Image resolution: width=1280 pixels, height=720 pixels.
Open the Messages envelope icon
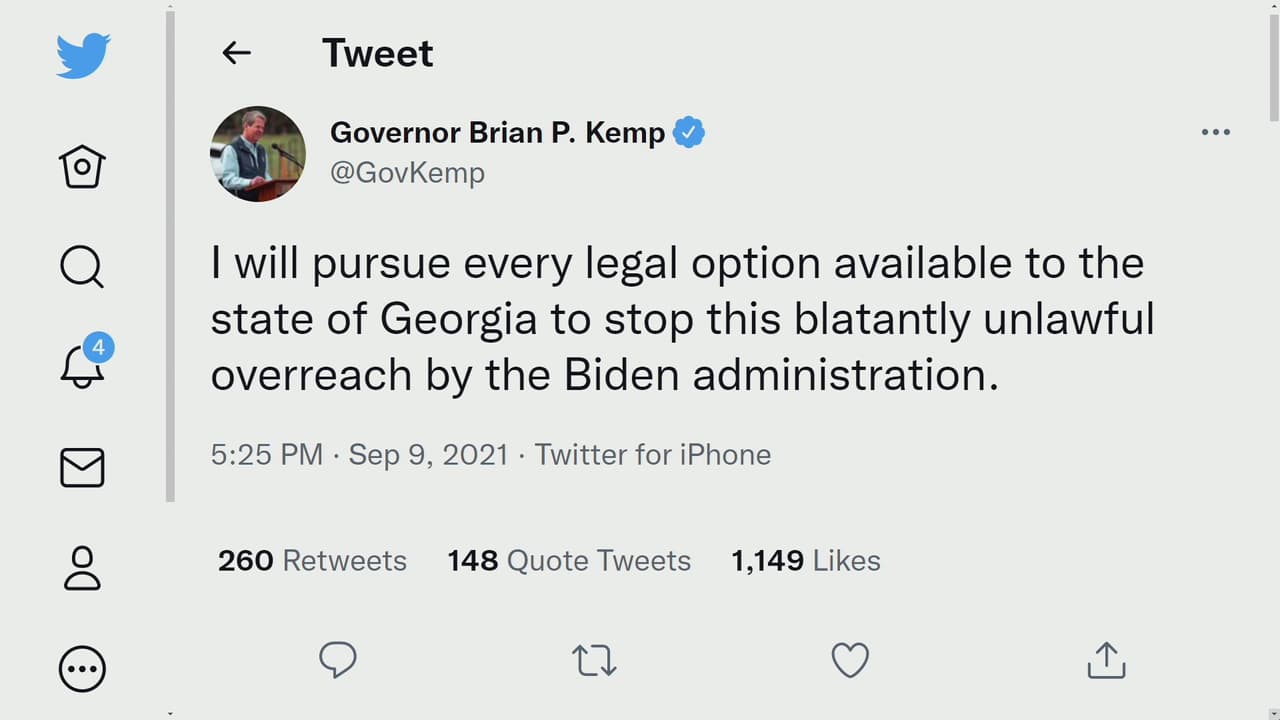click(x=82, y=468)
